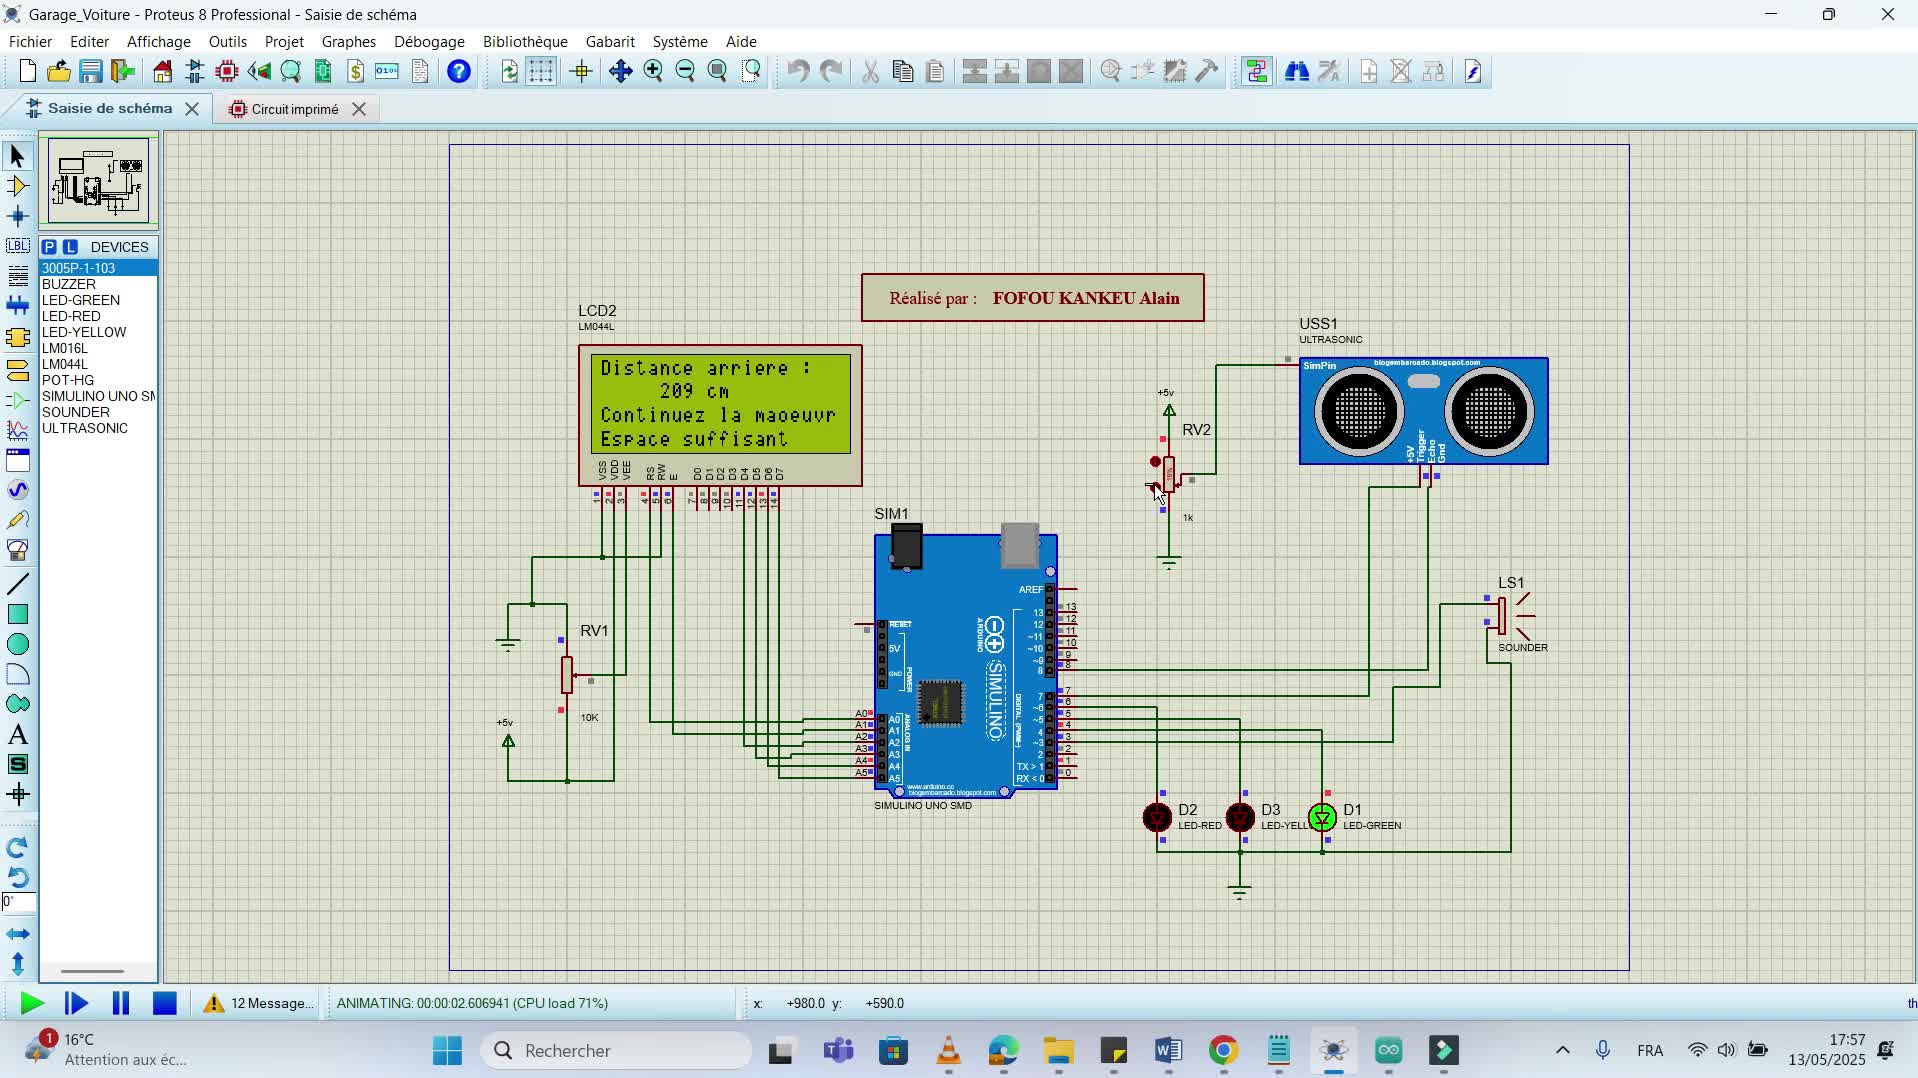Click the zoom to area icon

point(752,71)
